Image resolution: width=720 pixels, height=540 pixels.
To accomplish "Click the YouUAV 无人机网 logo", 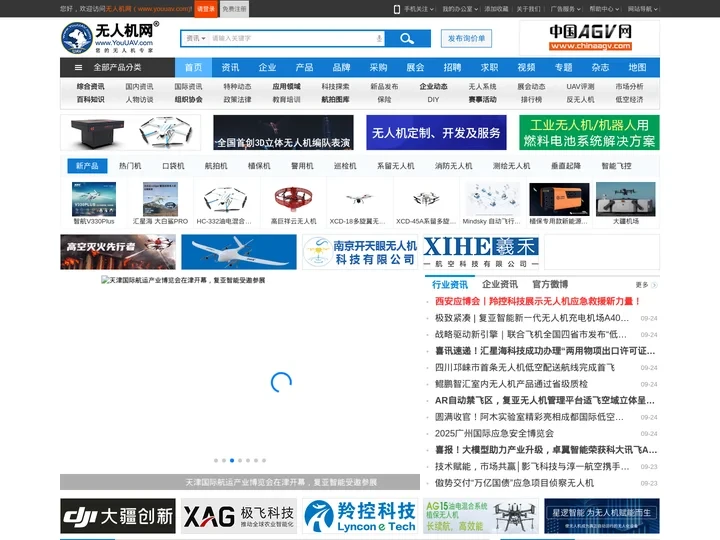I will (x=110, y=38).
